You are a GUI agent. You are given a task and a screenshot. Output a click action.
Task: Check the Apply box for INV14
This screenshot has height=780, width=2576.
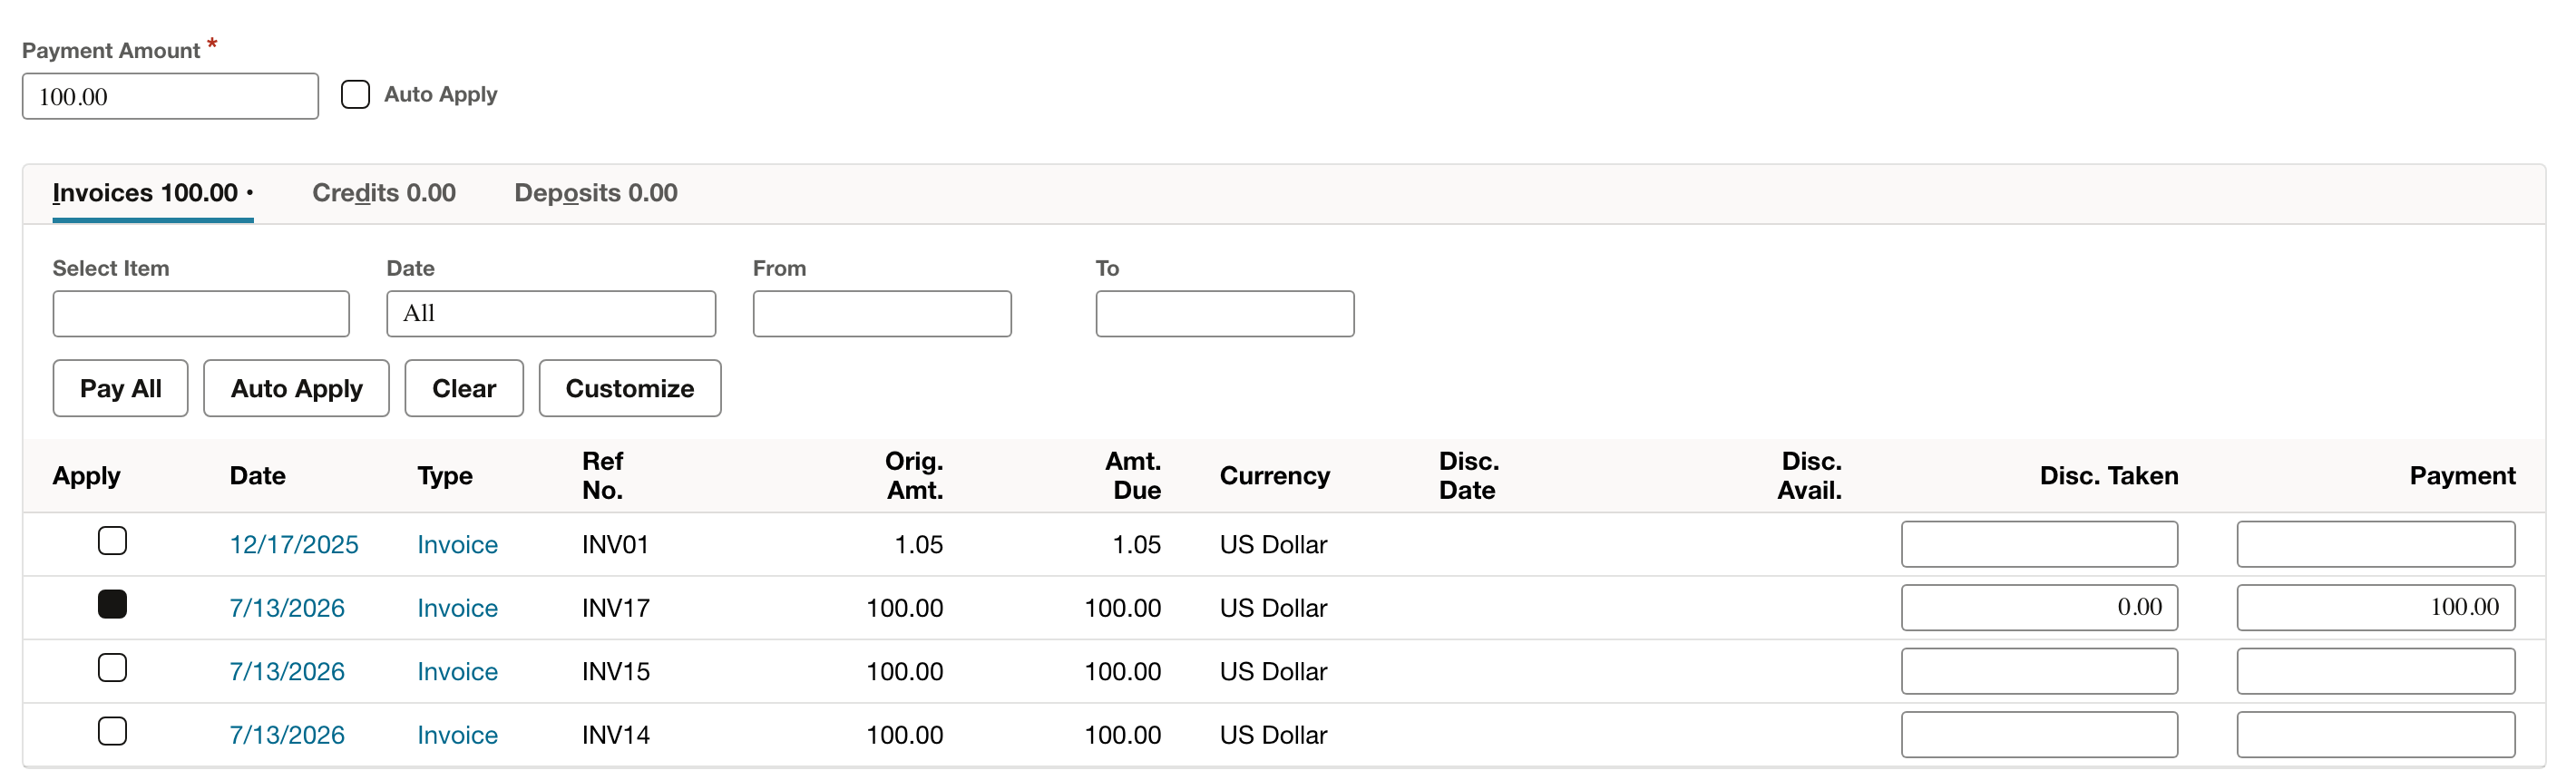click(112, 731)
